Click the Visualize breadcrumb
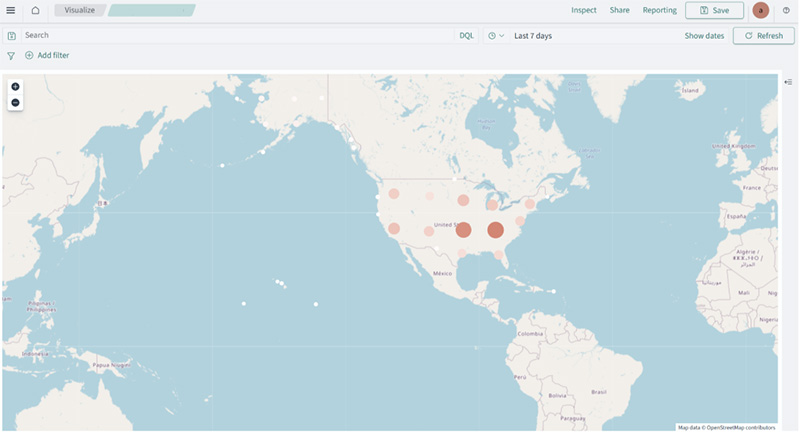This screenshot has width=800, height=432. click(x=79, y=10)
